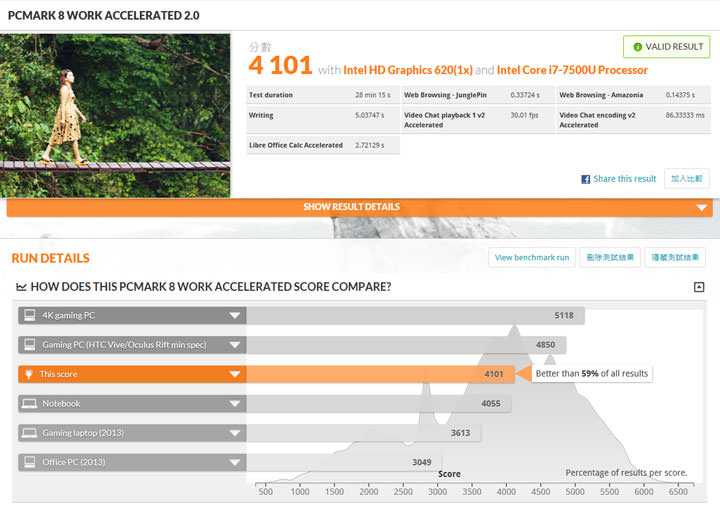
Task: Collapse the score comparison panel with corner toggle
Action: point(698,288)
